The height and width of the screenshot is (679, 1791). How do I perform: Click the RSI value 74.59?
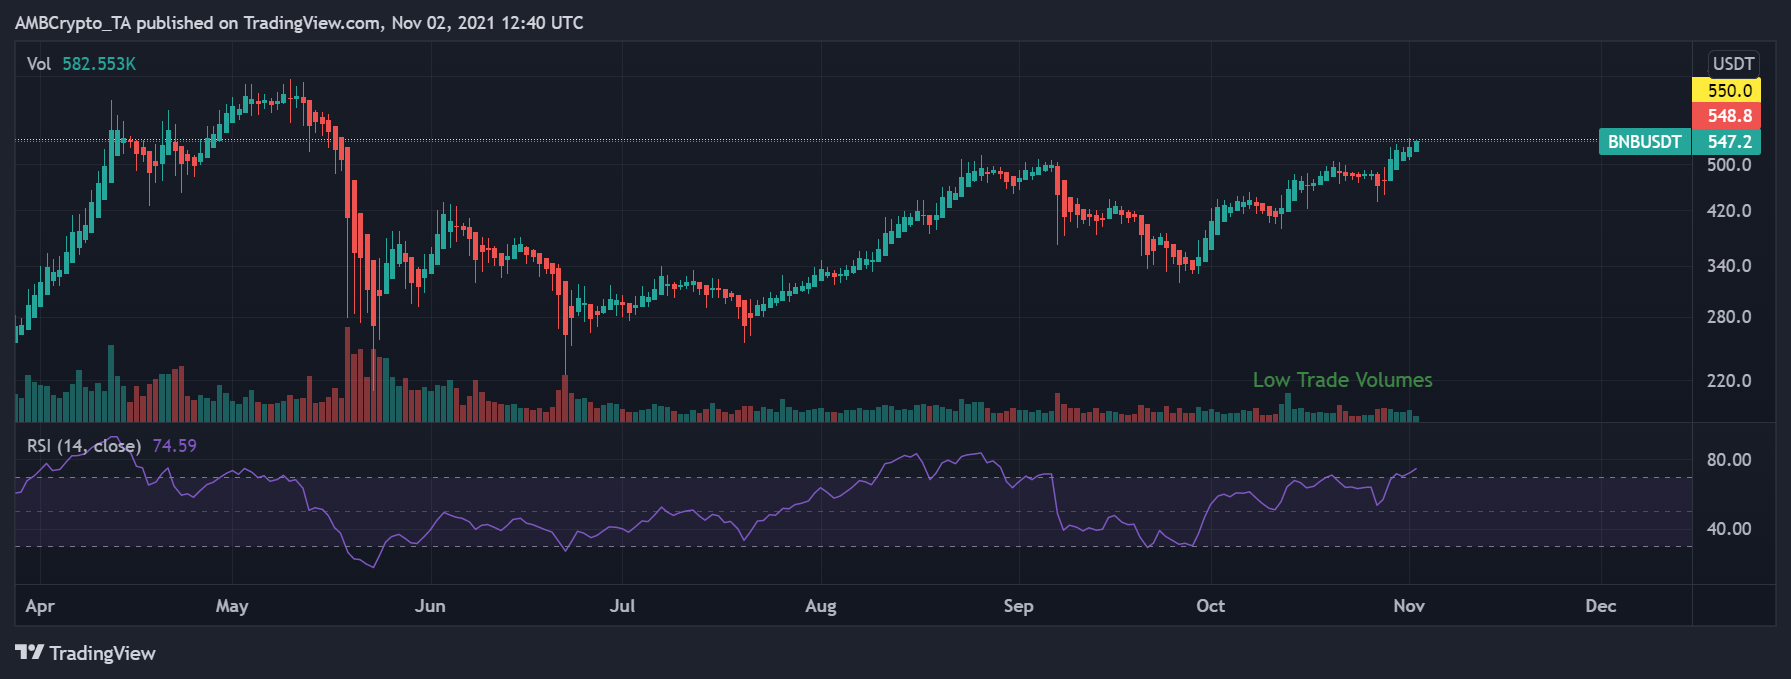[175, 446]
